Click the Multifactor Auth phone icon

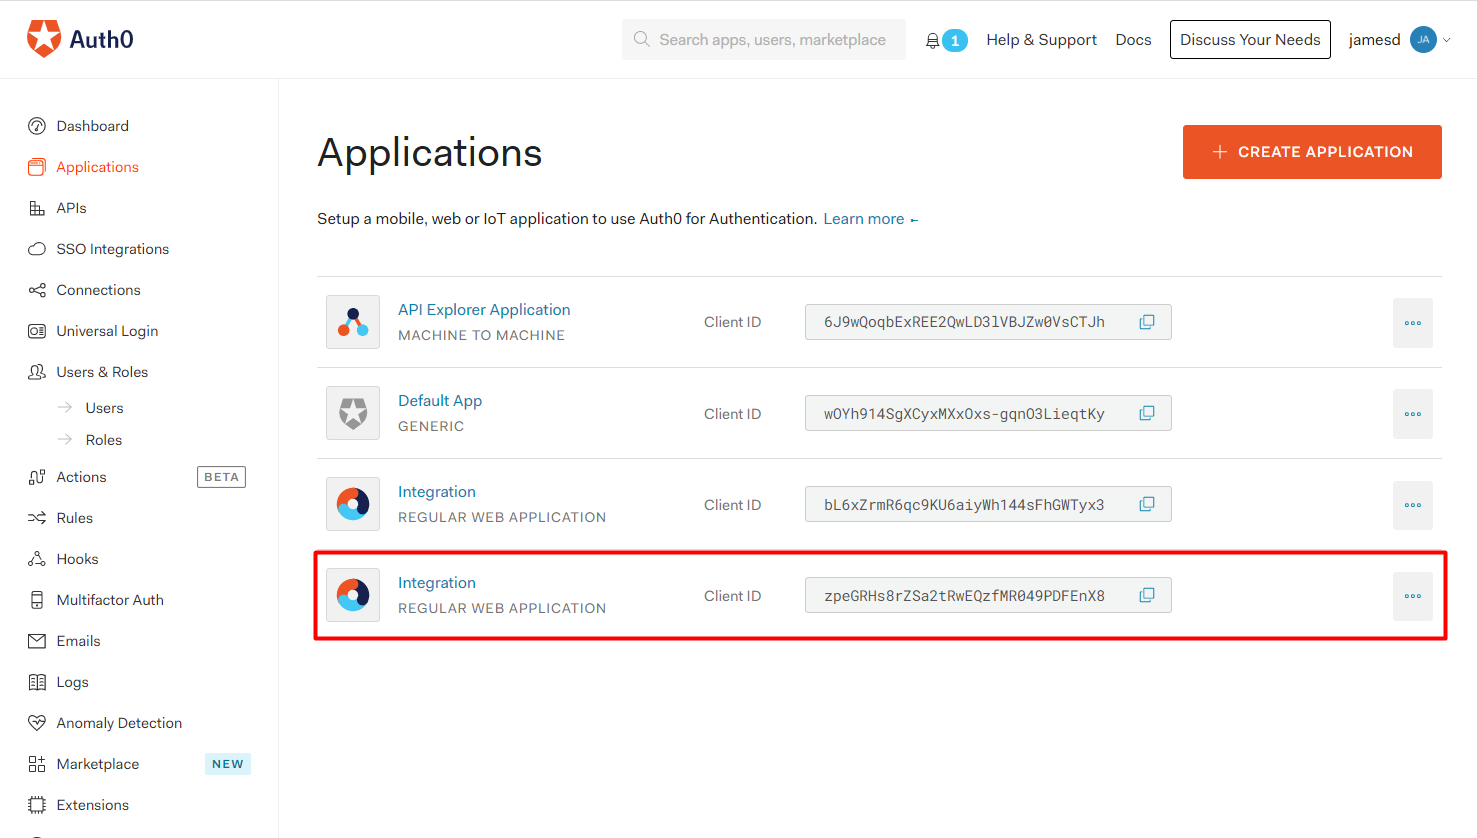[37, 600]
